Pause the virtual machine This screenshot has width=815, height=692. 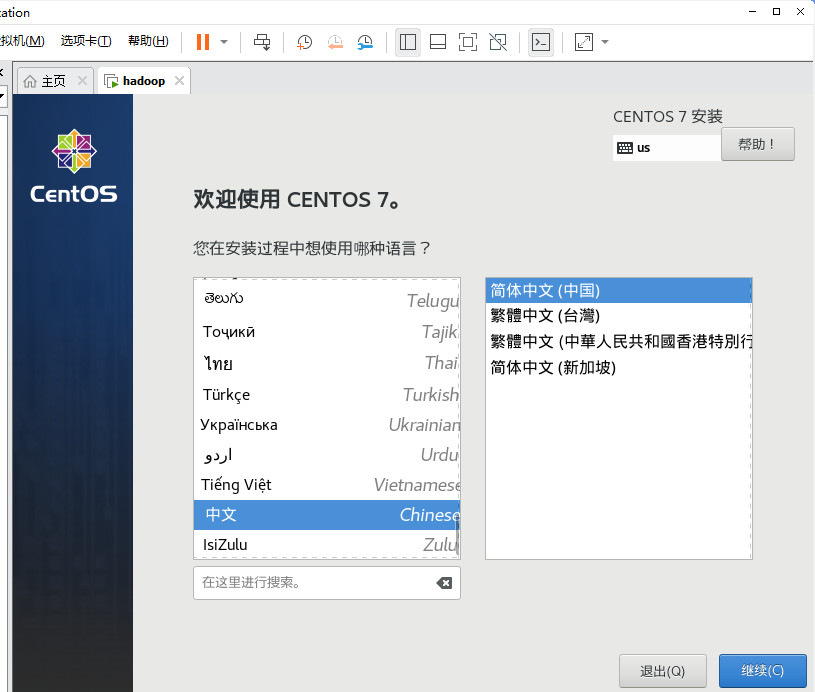(x=203, y=42)
